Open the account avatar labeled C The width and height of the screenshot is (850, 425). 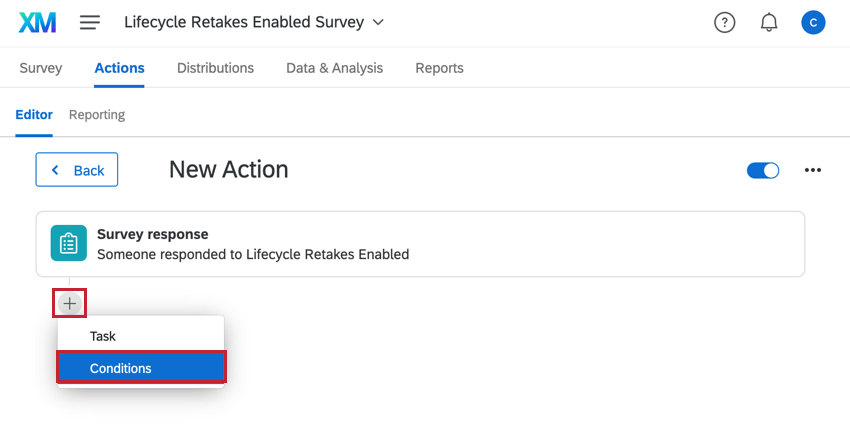[x=813, y=23]
